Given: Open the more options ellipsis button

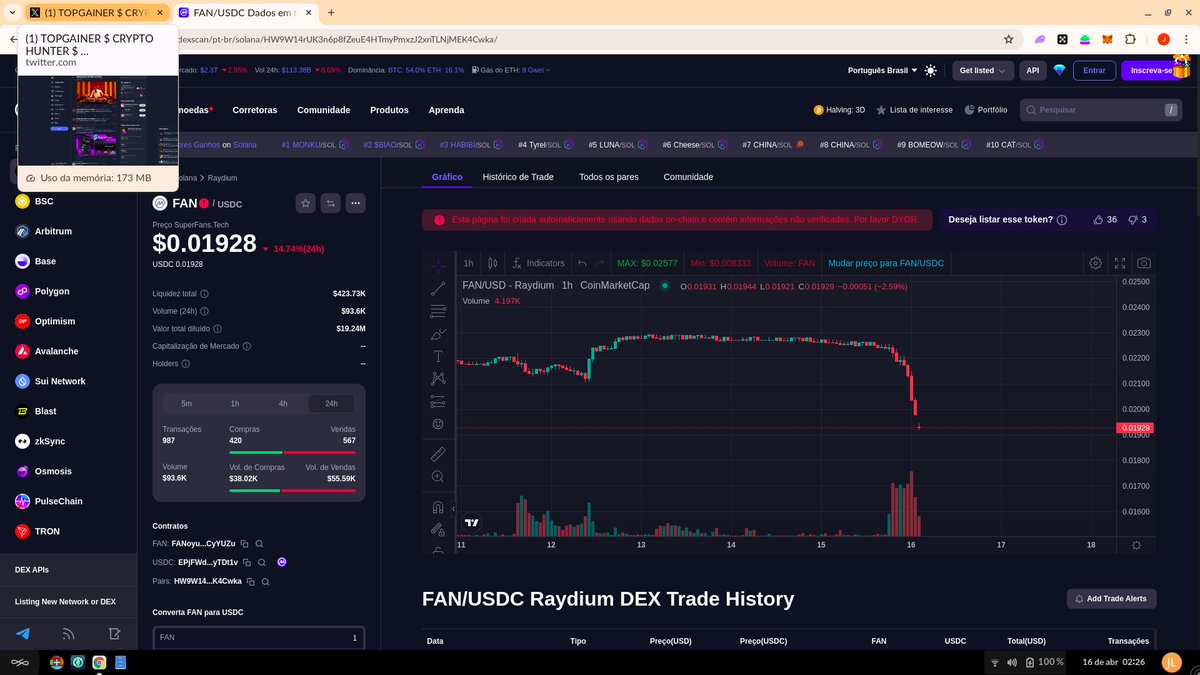Looking at the screenshot, I should 355,203.
